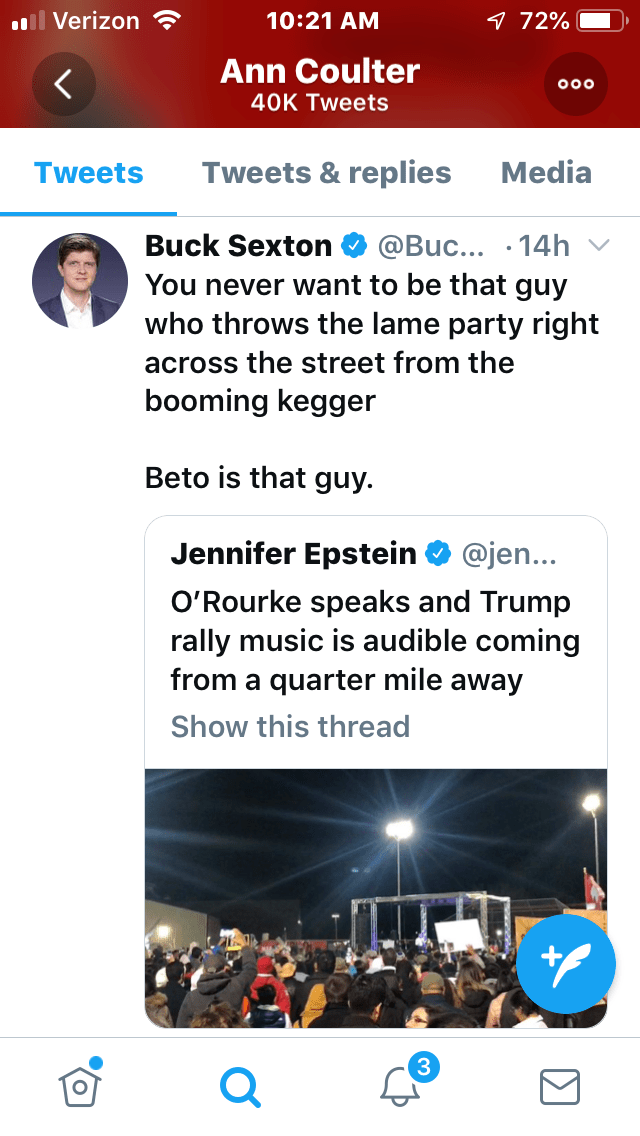Tap the compose new tweet button
640x1136 pixels.
click(566, 963)
